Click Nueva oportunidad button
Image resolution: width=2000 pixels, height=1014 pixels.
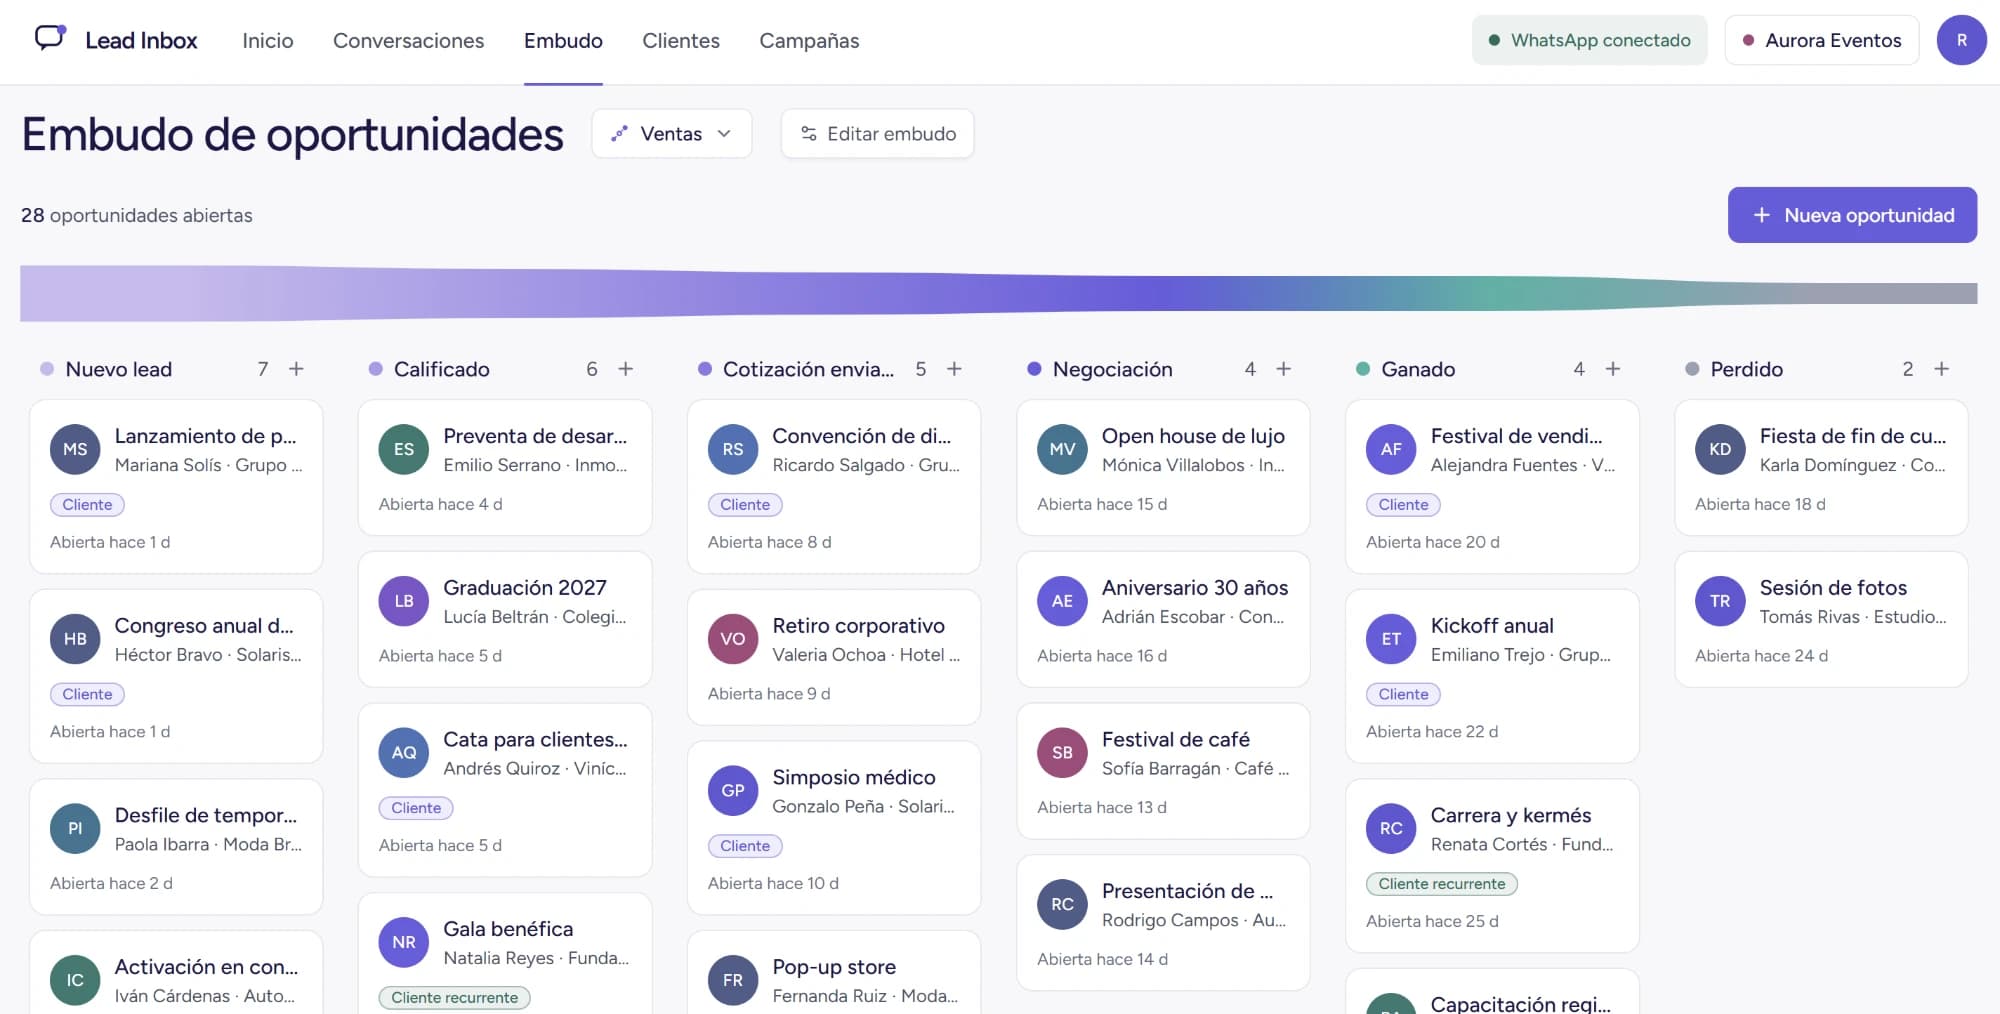click(x=1852, y=215)
